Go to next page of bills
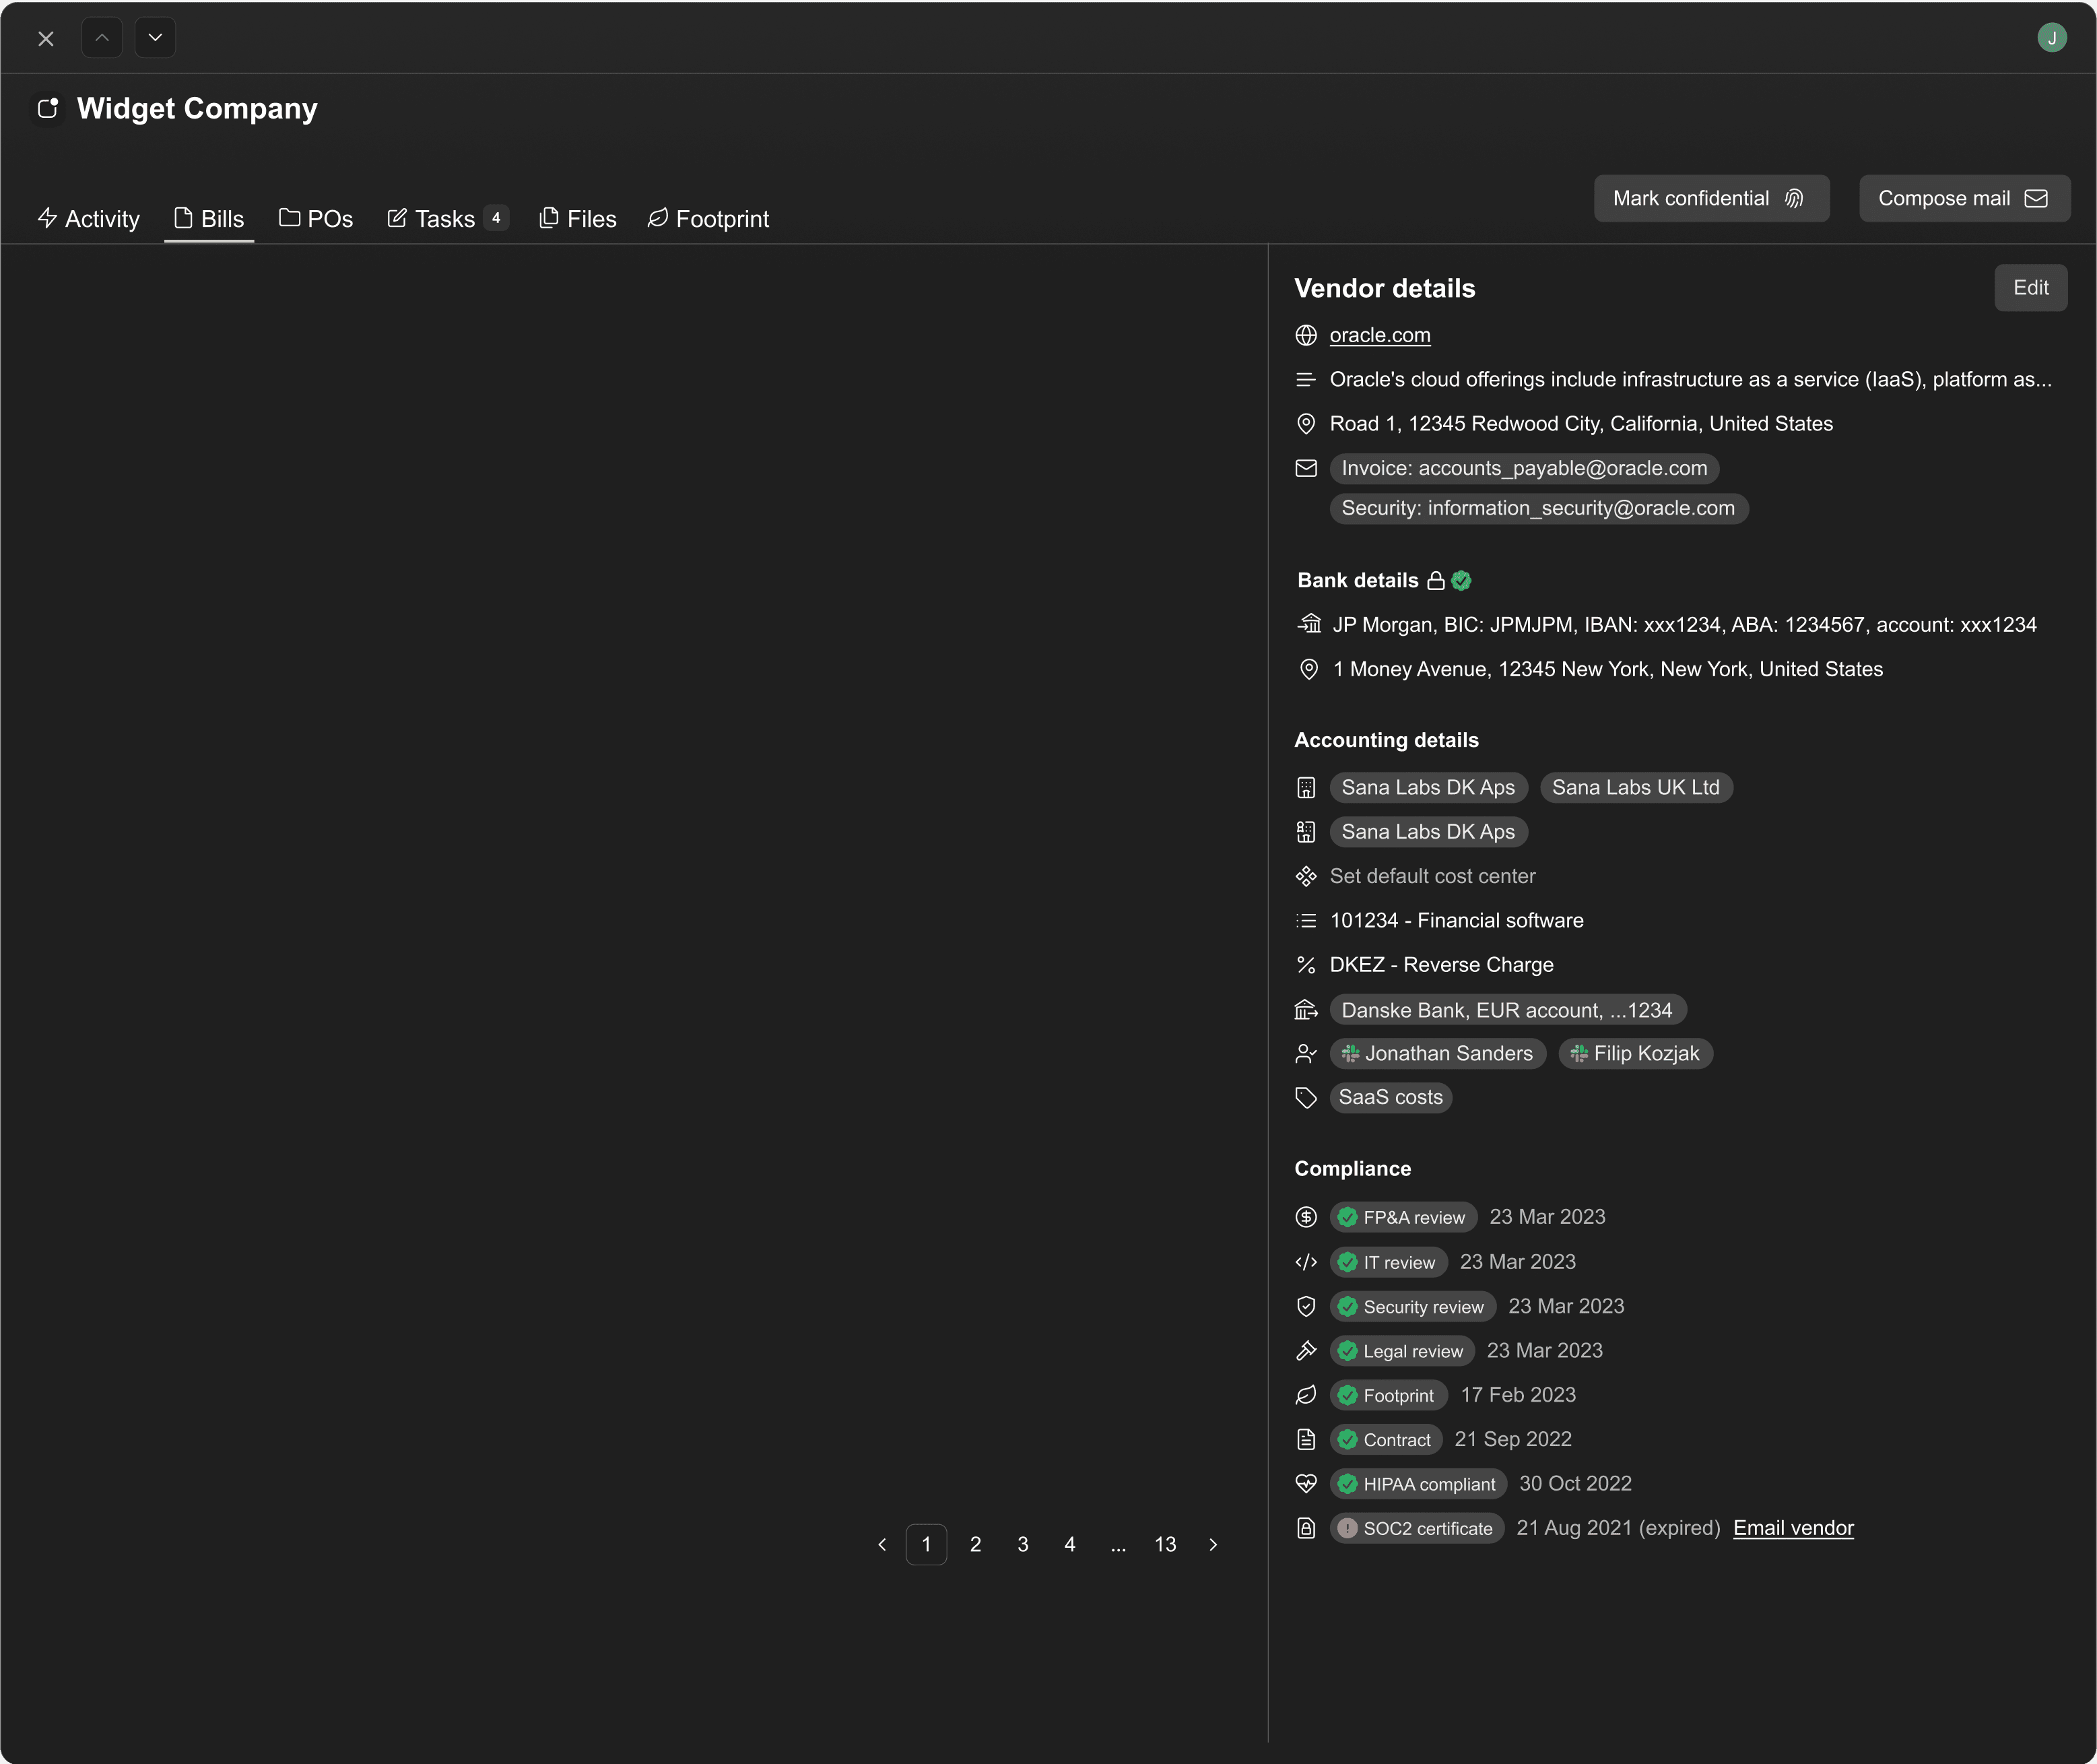This screenshot has height=1764, width=2097. point(1213,1544)
